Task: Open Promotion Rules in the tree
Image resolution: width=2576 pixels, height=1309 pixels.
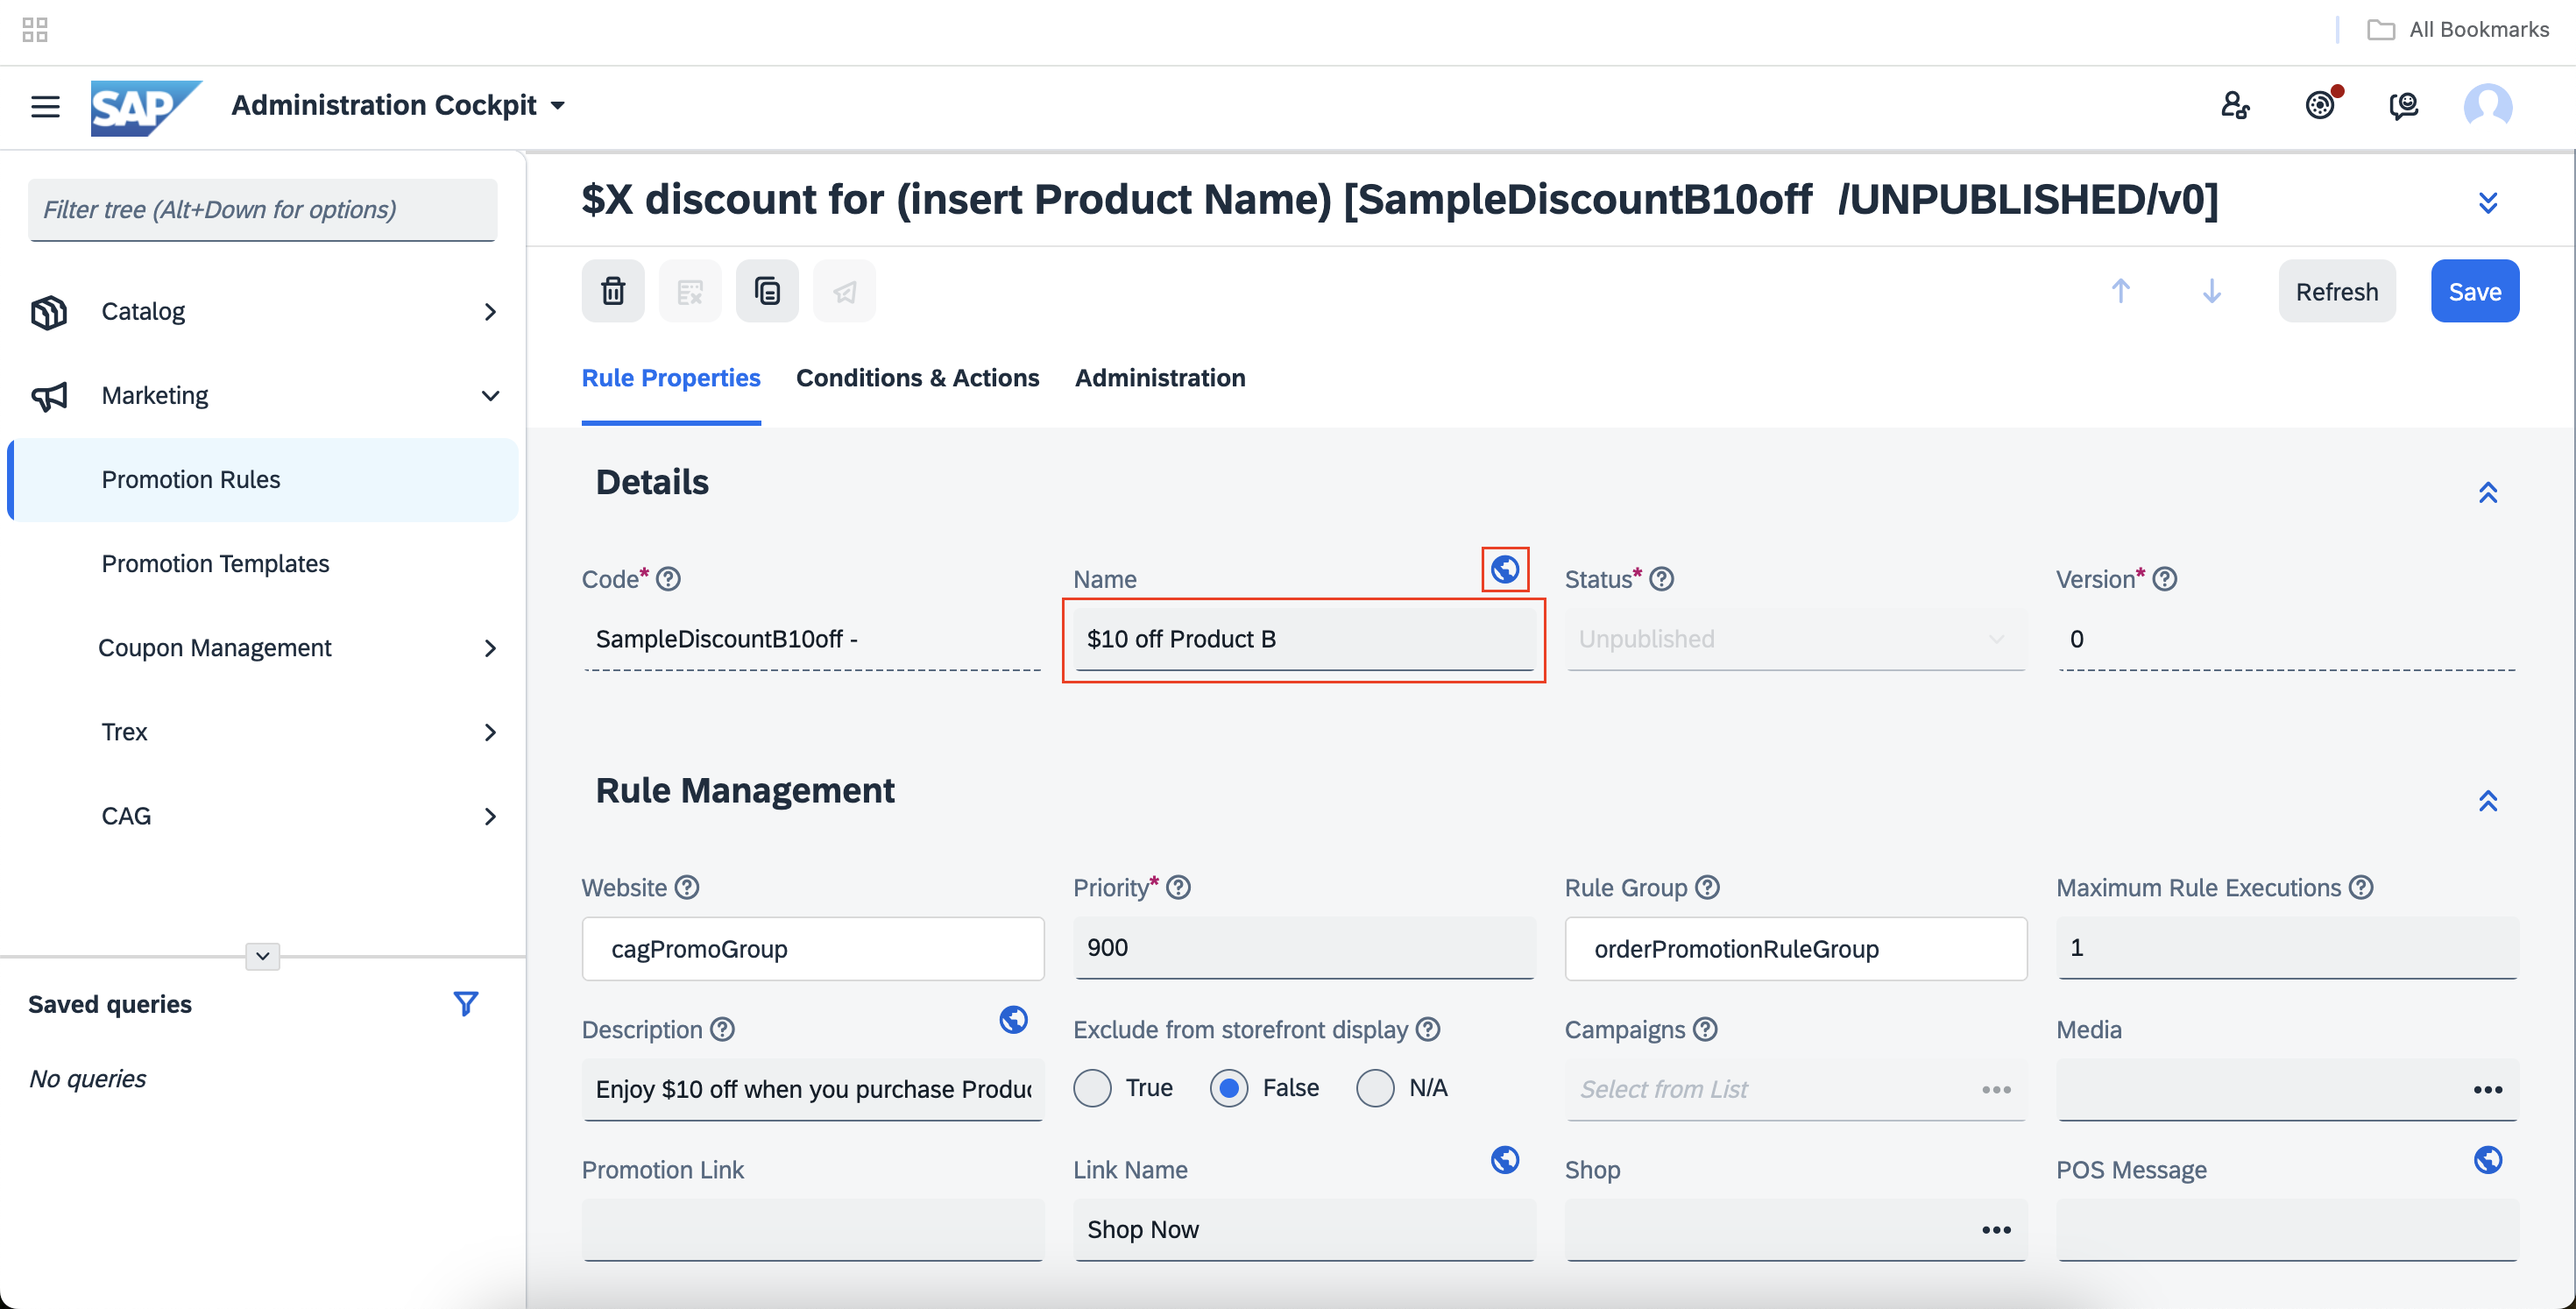Action: [x=263, y=480]
